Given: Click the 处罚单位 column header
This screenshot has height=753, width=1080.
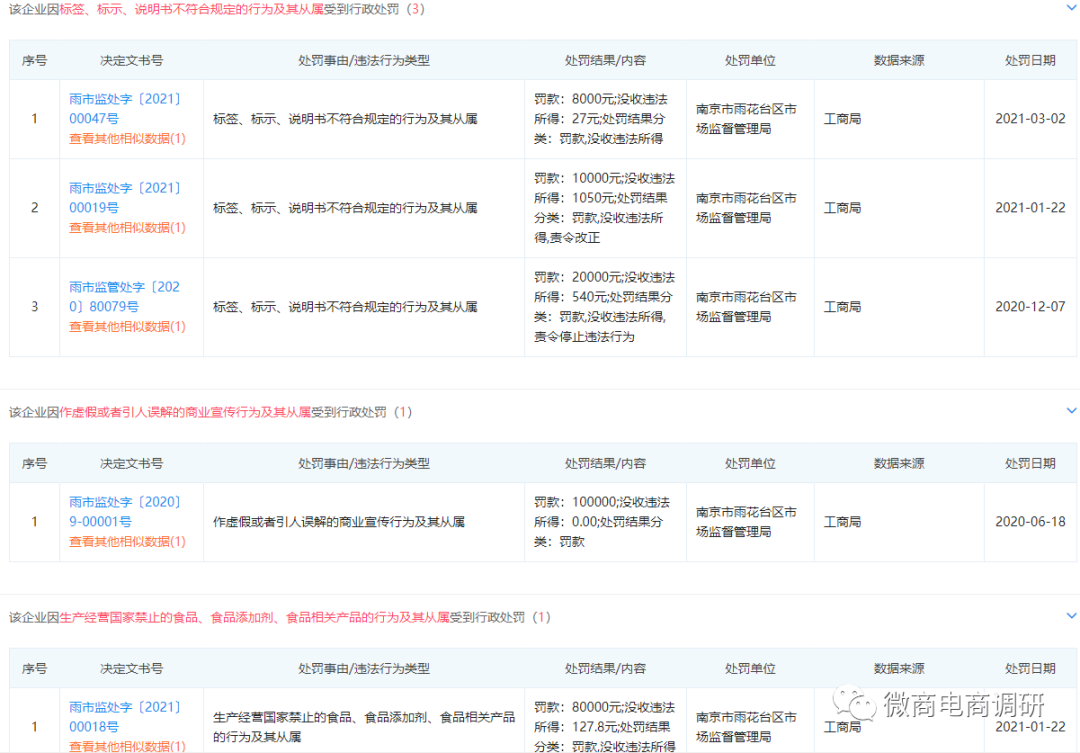Looking at the screenshot, I should pos(749,60).
